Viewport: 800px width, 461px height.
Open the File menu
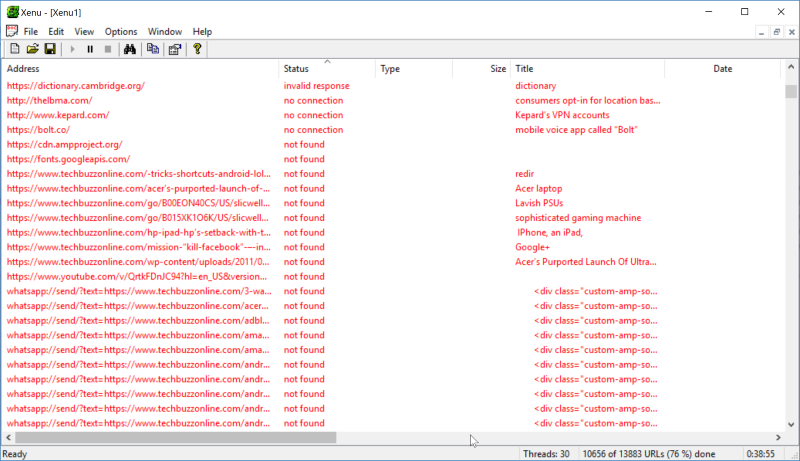click(x=31, y=32)
